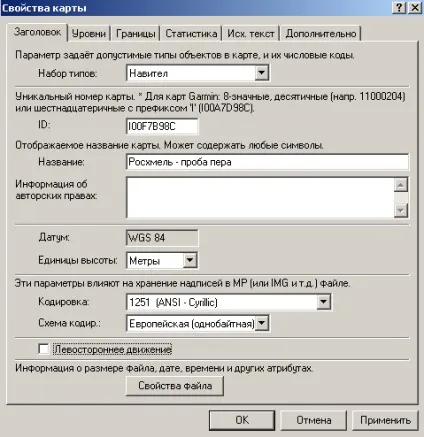Click the copyright area scroll up arrow
Screen dimensions: 424x437
(401, 185)
